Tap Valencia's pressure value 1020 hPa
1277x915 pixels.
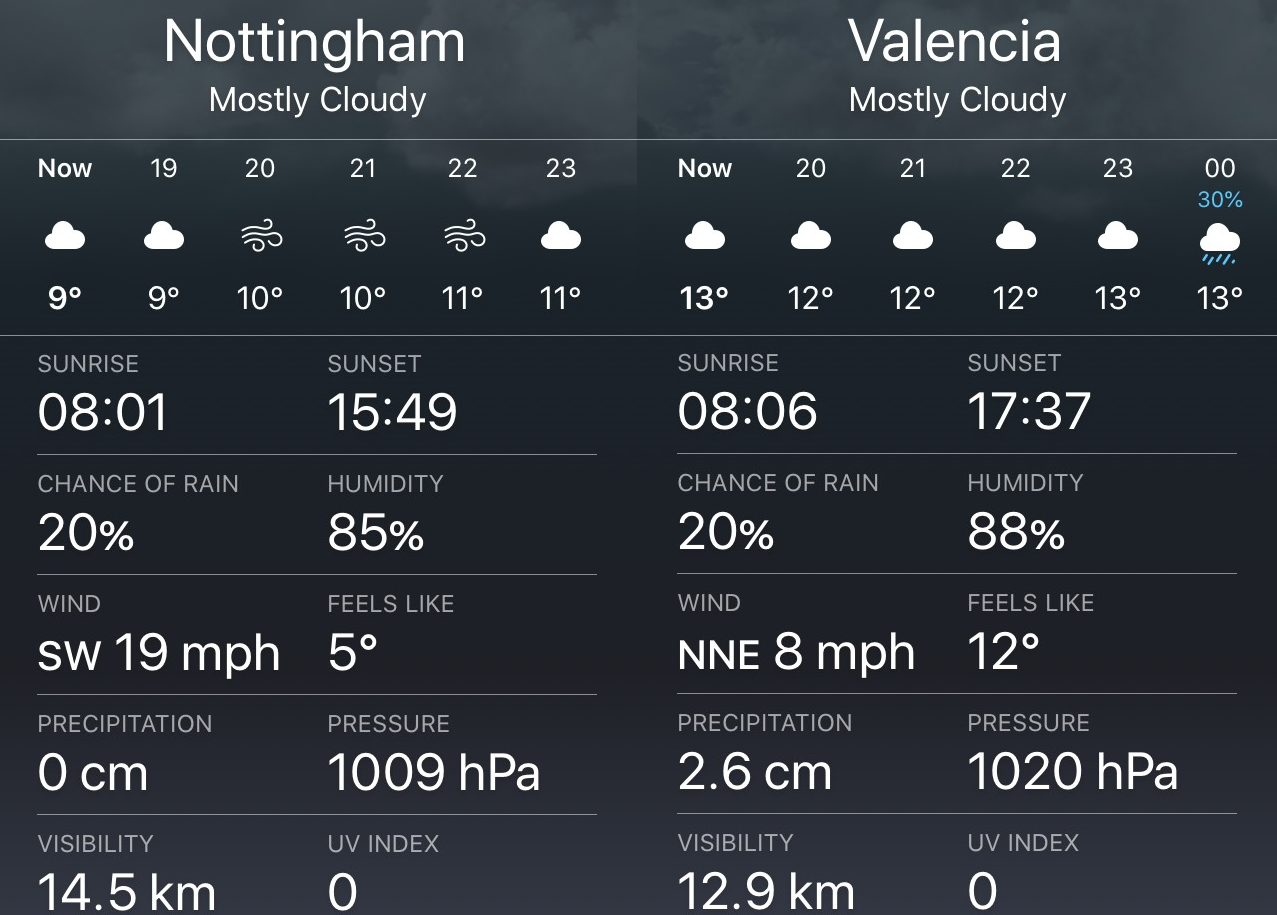(1072, 772)
